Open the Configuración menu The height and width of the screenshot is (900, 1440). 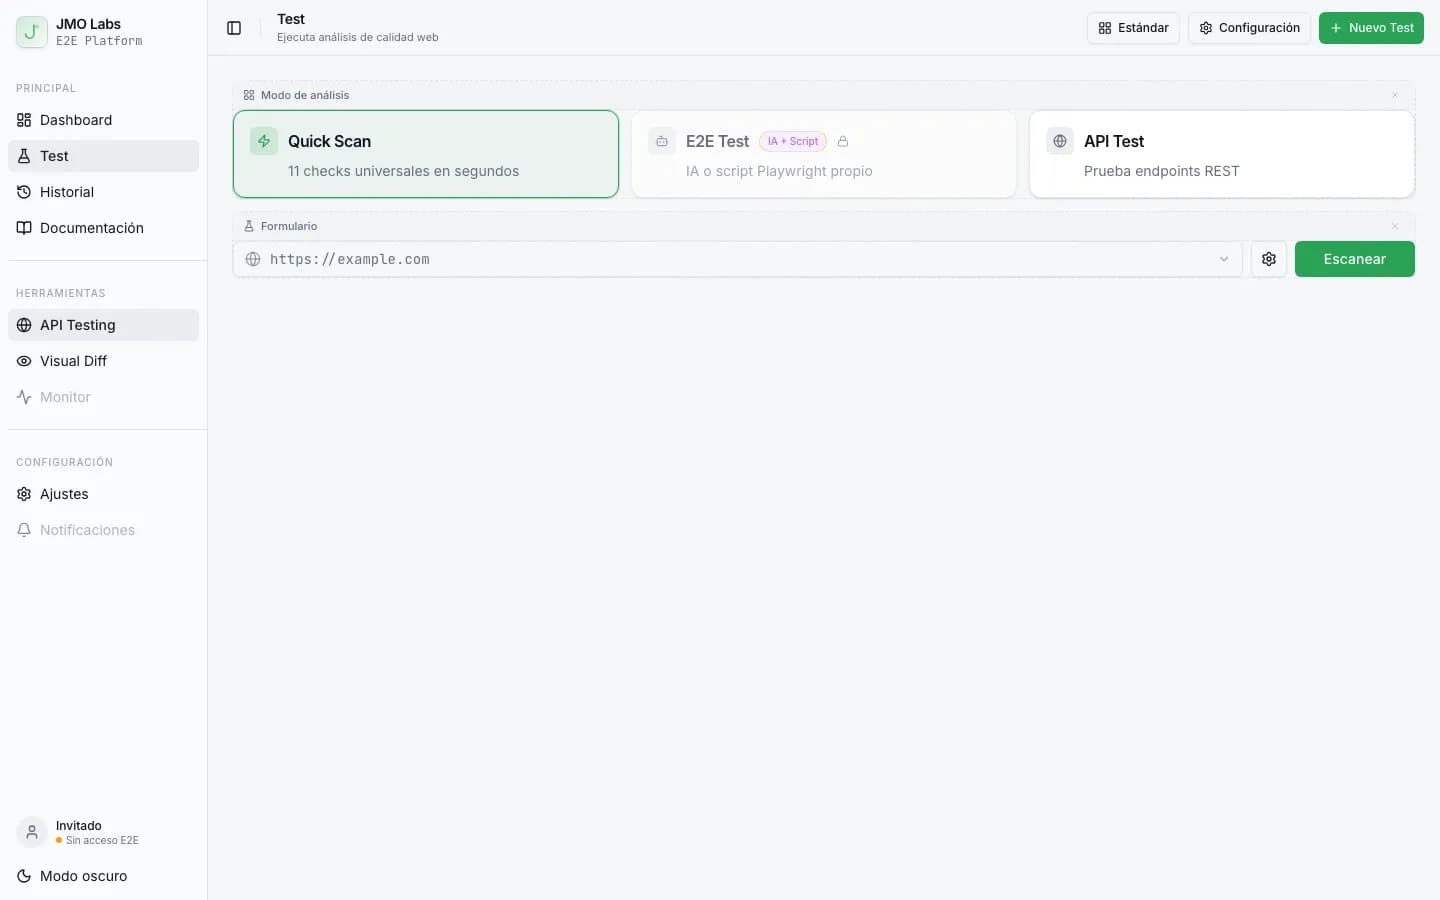pos(1249,28)
